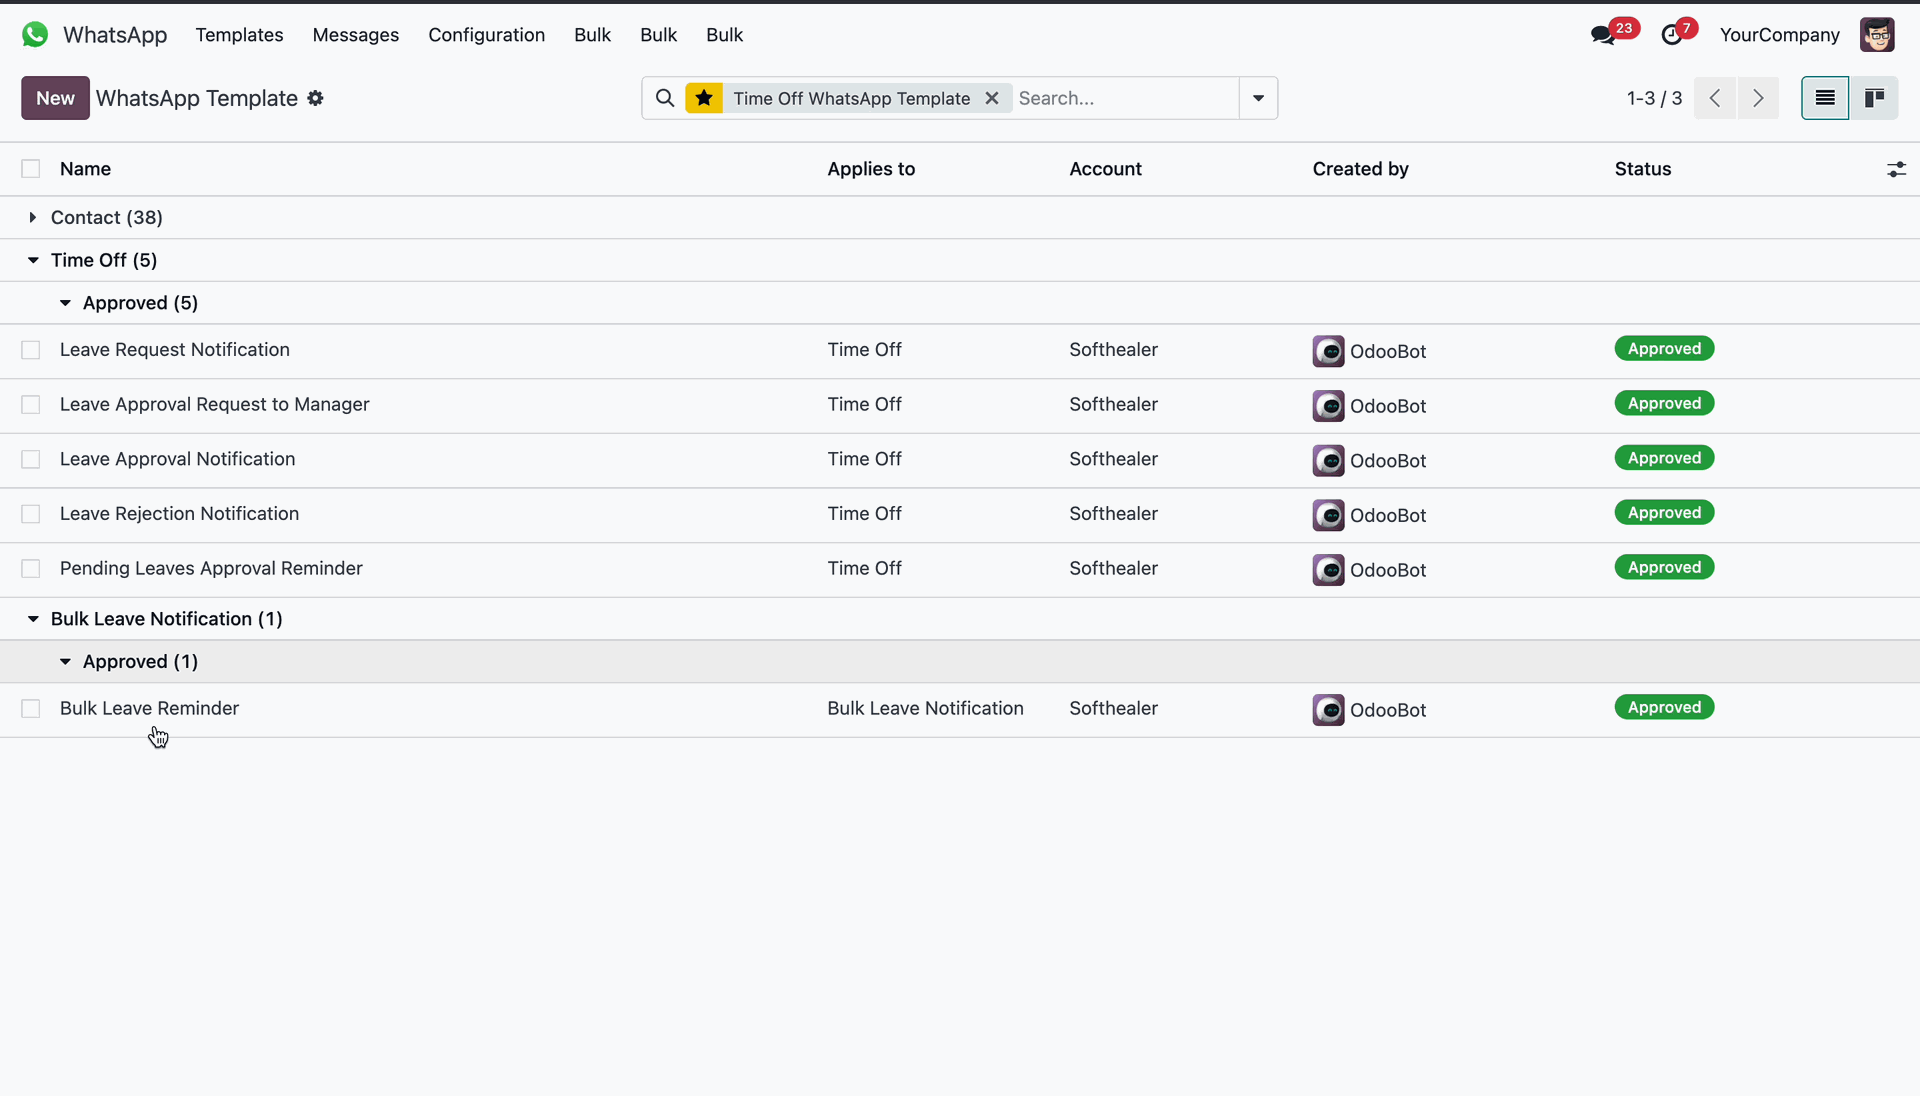Viewport: 1920px width, 1096px height.
Task: Open the gear settings beside WhatsApp Template
Action: 316,98
